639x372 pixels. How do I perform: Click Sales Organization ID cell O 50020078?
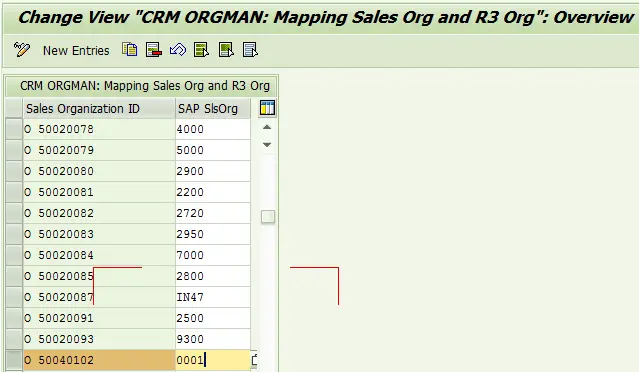(99, 129)
